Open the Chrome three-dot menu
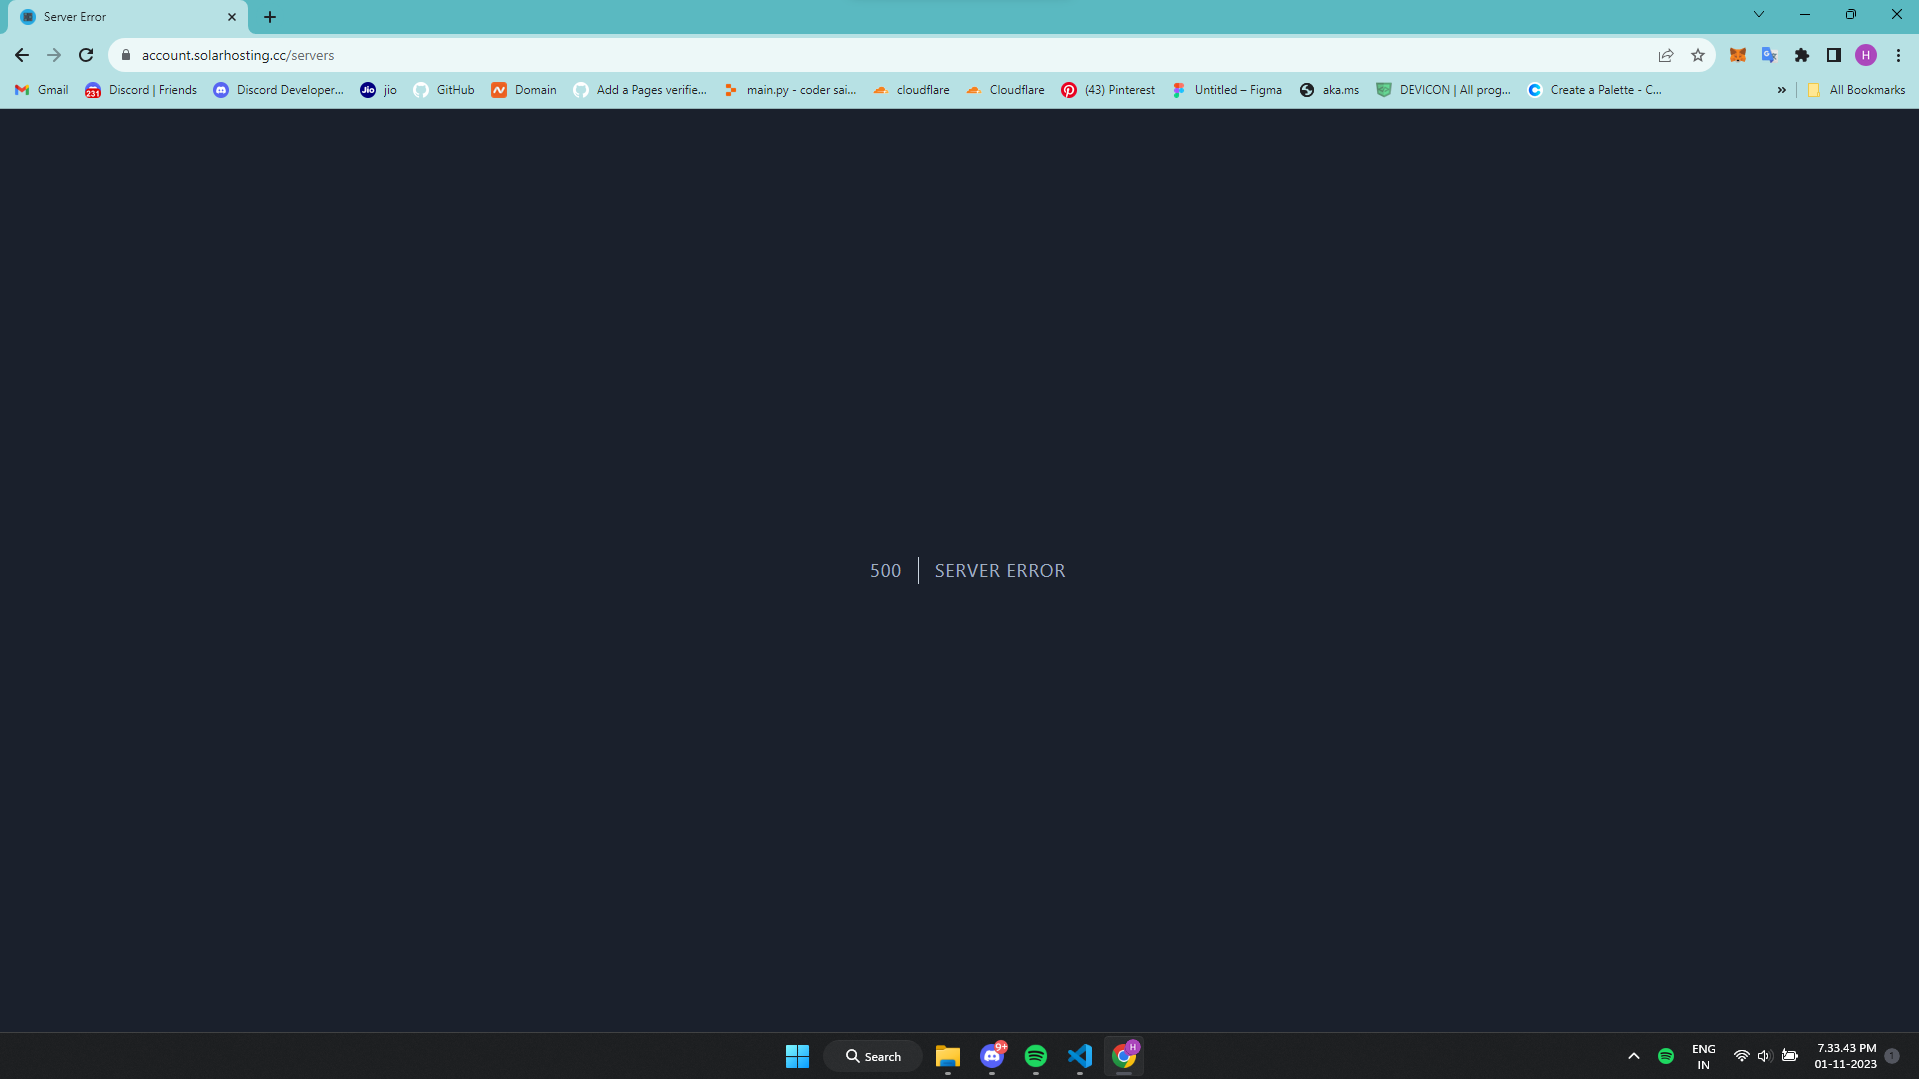This screenshot has width=1919, height=1079. (x=1899, y=55)
